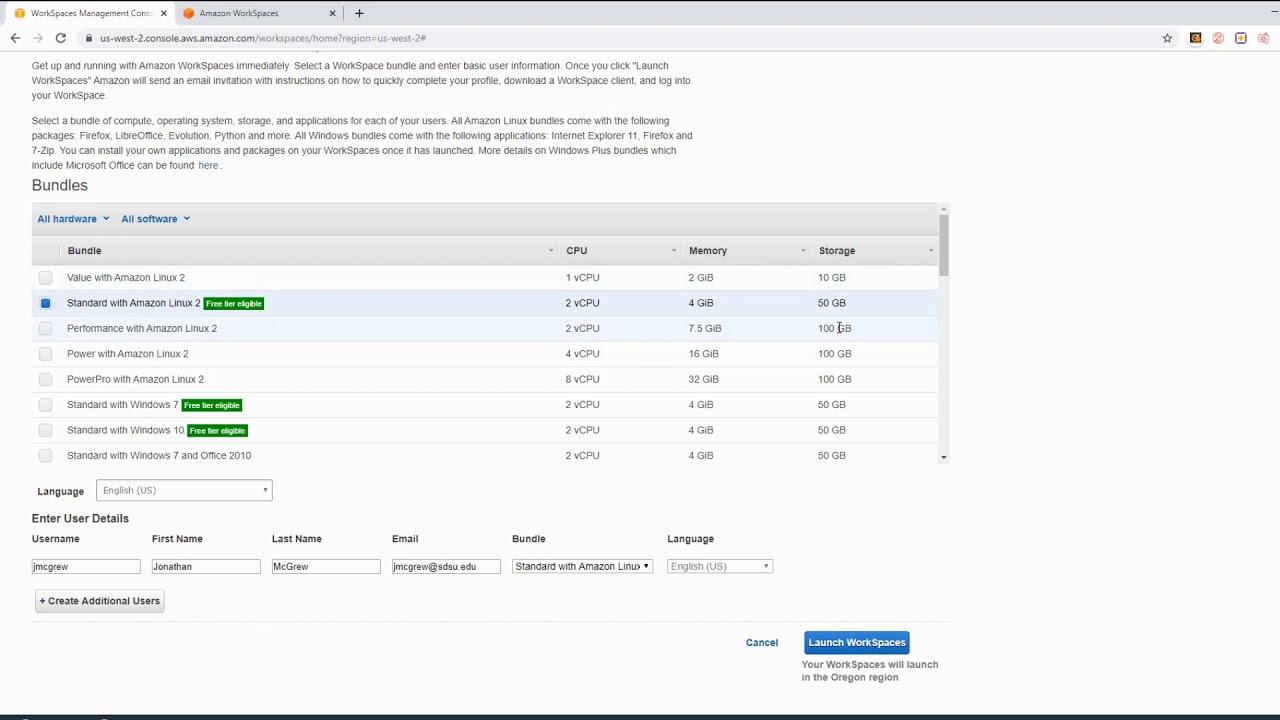This screenshot has width=1280, height=720.
Task: Click the 32 GiB memory cell
Action: (x=703, y=379)
